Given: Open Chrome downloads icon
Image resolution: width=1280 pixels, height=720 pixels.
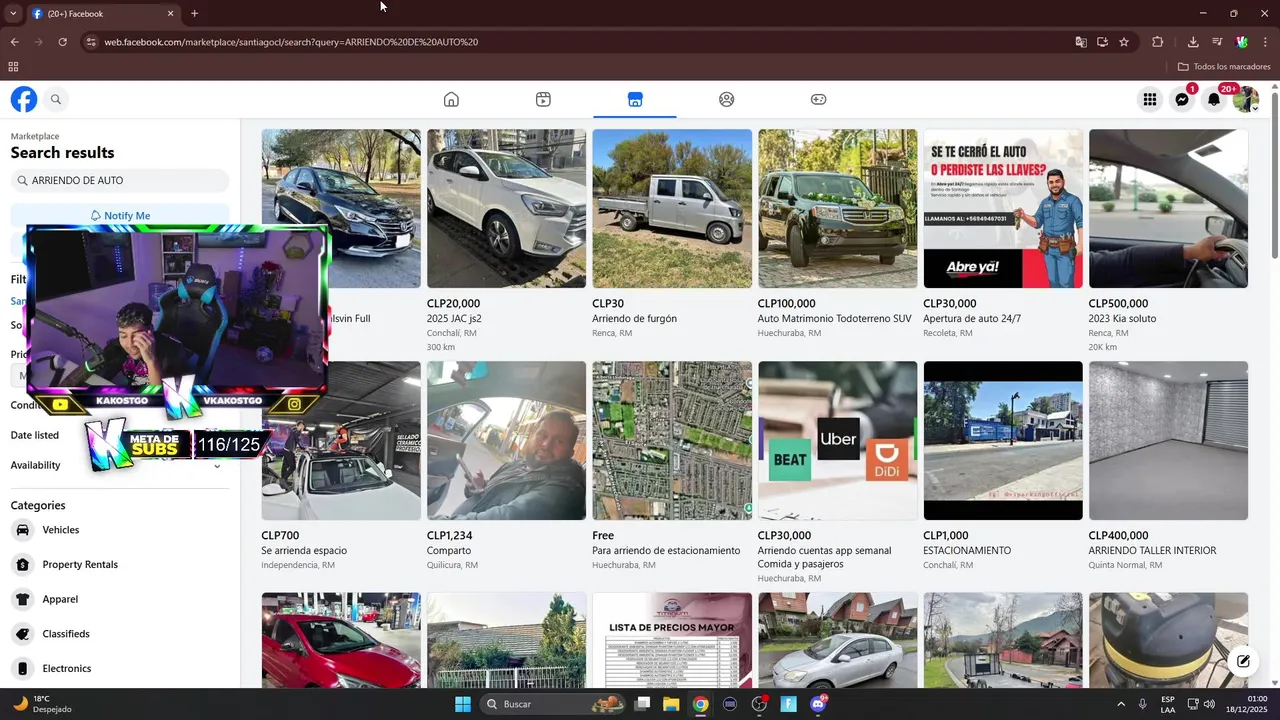Looking at the screenshot, I should click(x=1193, y=42).
